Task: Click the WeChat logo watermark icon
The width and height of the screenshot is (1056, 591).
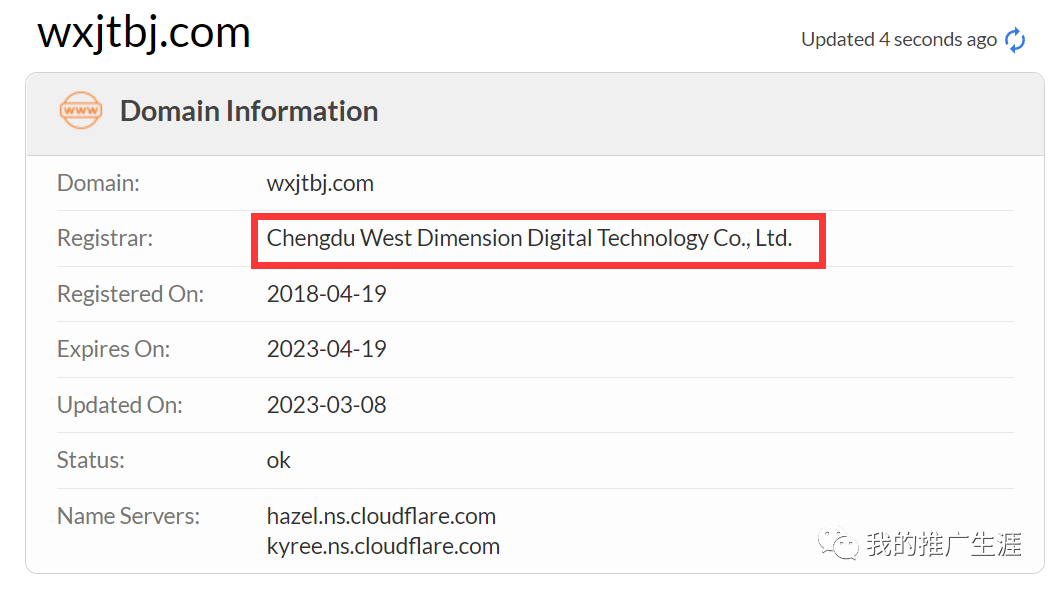Action: coord(838,544)
